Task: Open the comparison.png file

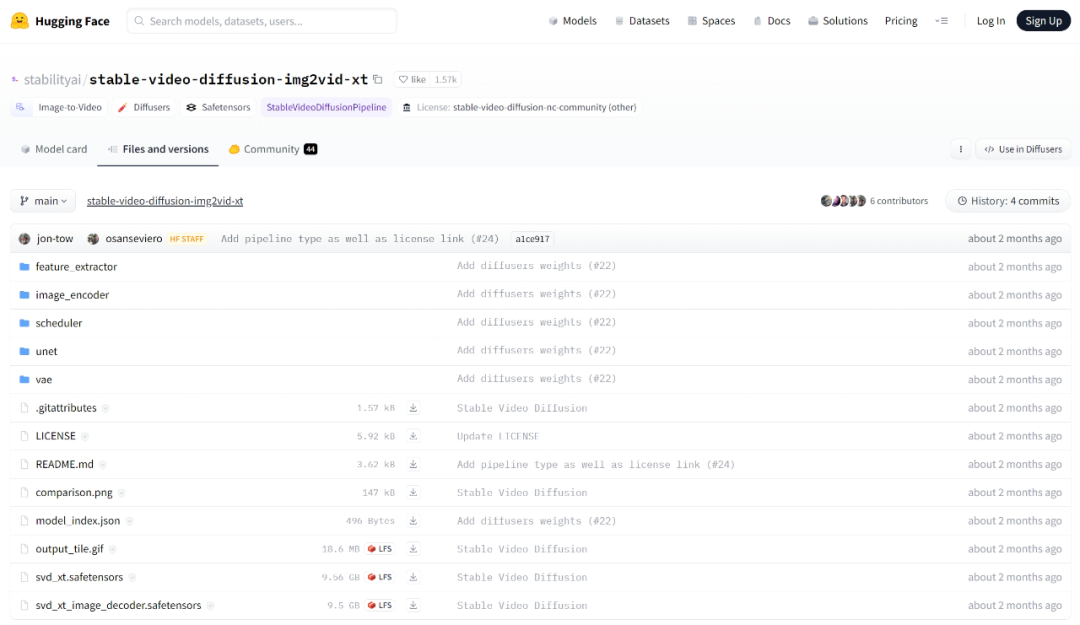Action: pyautogui.click(x=74, y=493)
